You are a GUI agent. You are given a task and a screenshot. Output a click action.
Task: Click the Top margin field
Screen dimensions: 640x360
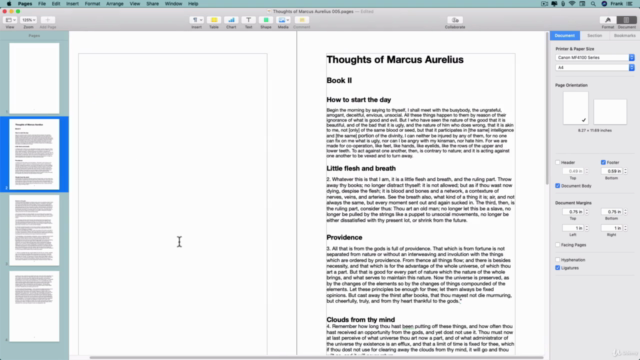(573, 211)
